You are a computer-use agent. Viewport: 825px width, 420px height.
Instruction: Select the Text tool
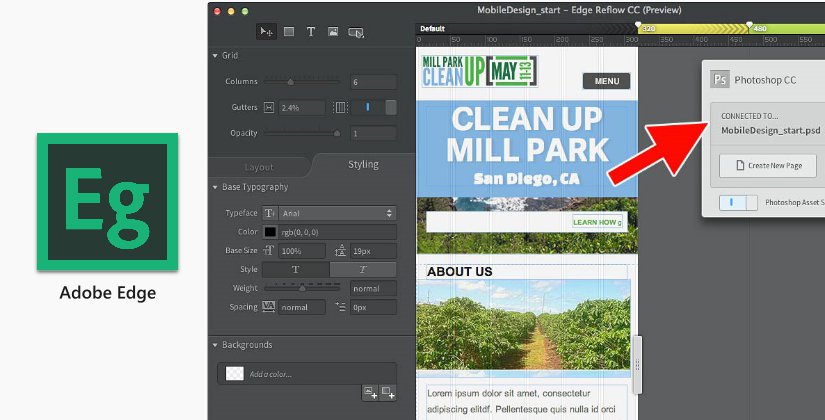311,32
